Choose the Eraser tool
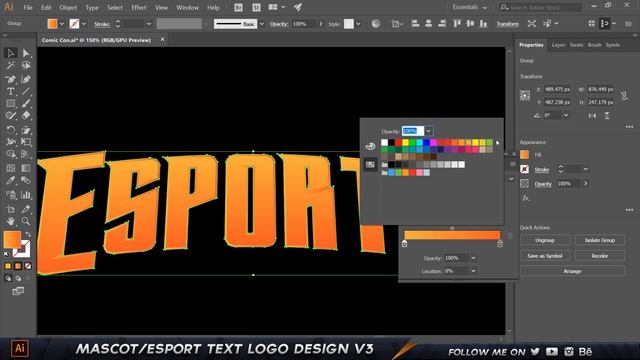Viewport: 640px width, 360px height. (x=26, y=116)
